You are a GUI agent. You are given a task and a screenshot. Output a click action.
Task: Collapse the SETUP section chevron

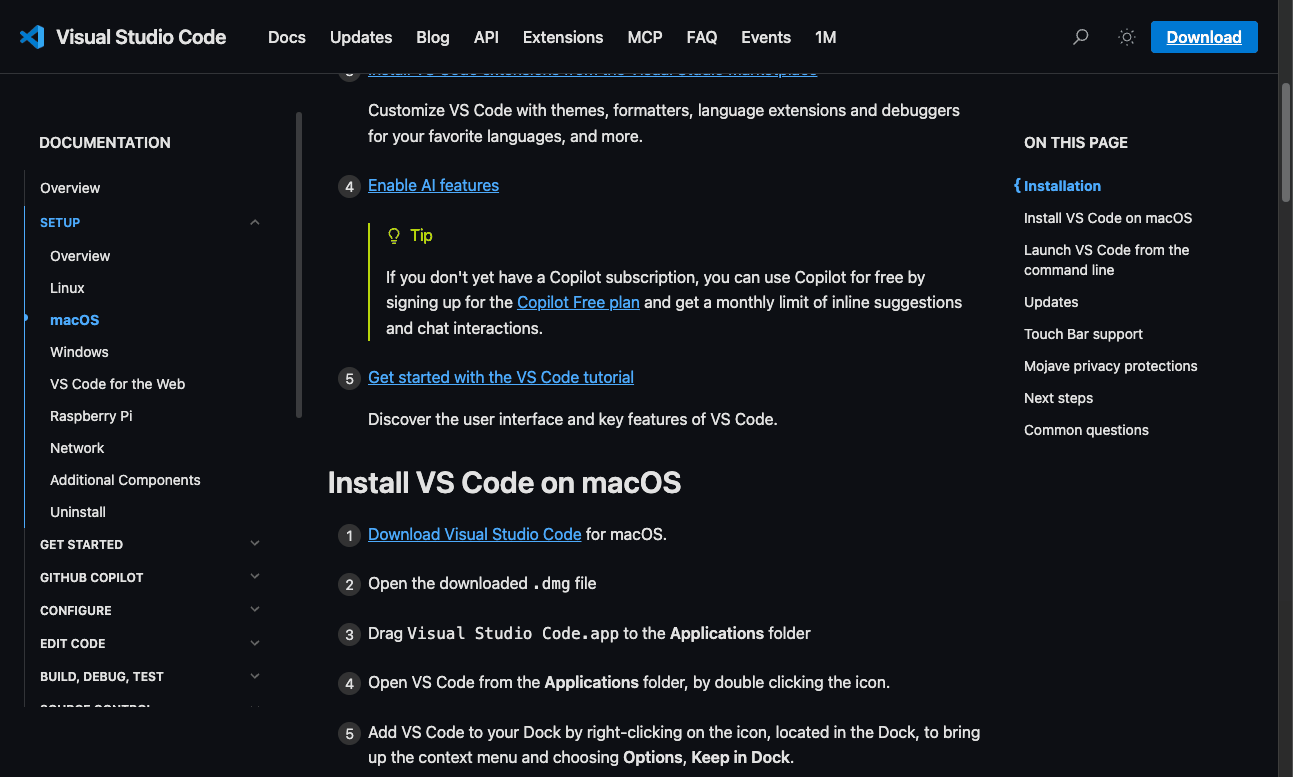tap(255, 222)
